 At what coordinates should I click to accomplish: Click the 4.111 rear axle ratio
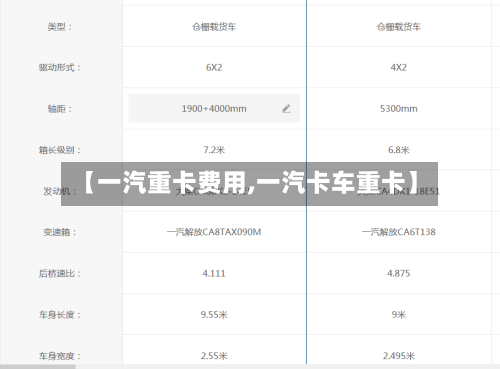[x=214, y=273]
